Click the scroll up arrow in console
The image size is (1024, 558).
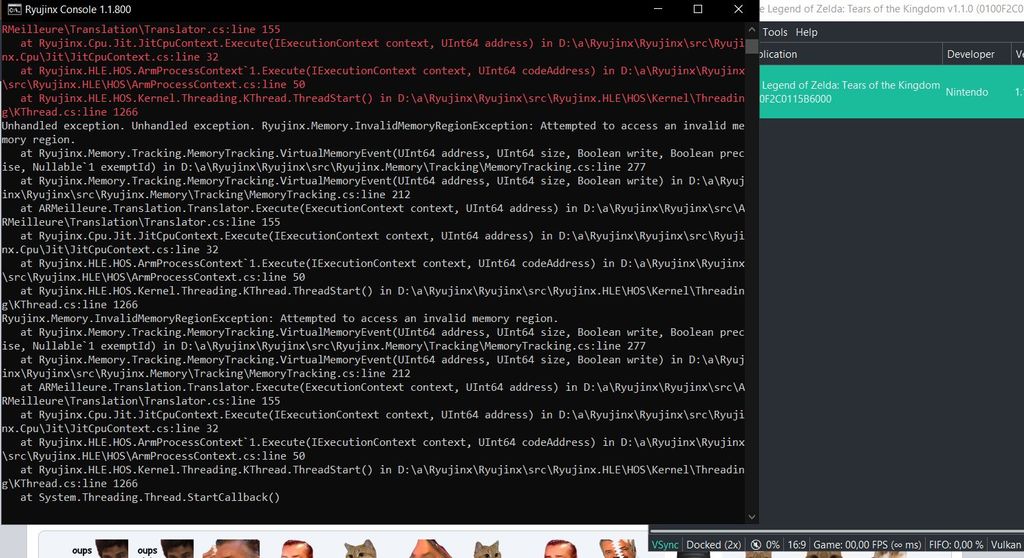tap(752, 31)
